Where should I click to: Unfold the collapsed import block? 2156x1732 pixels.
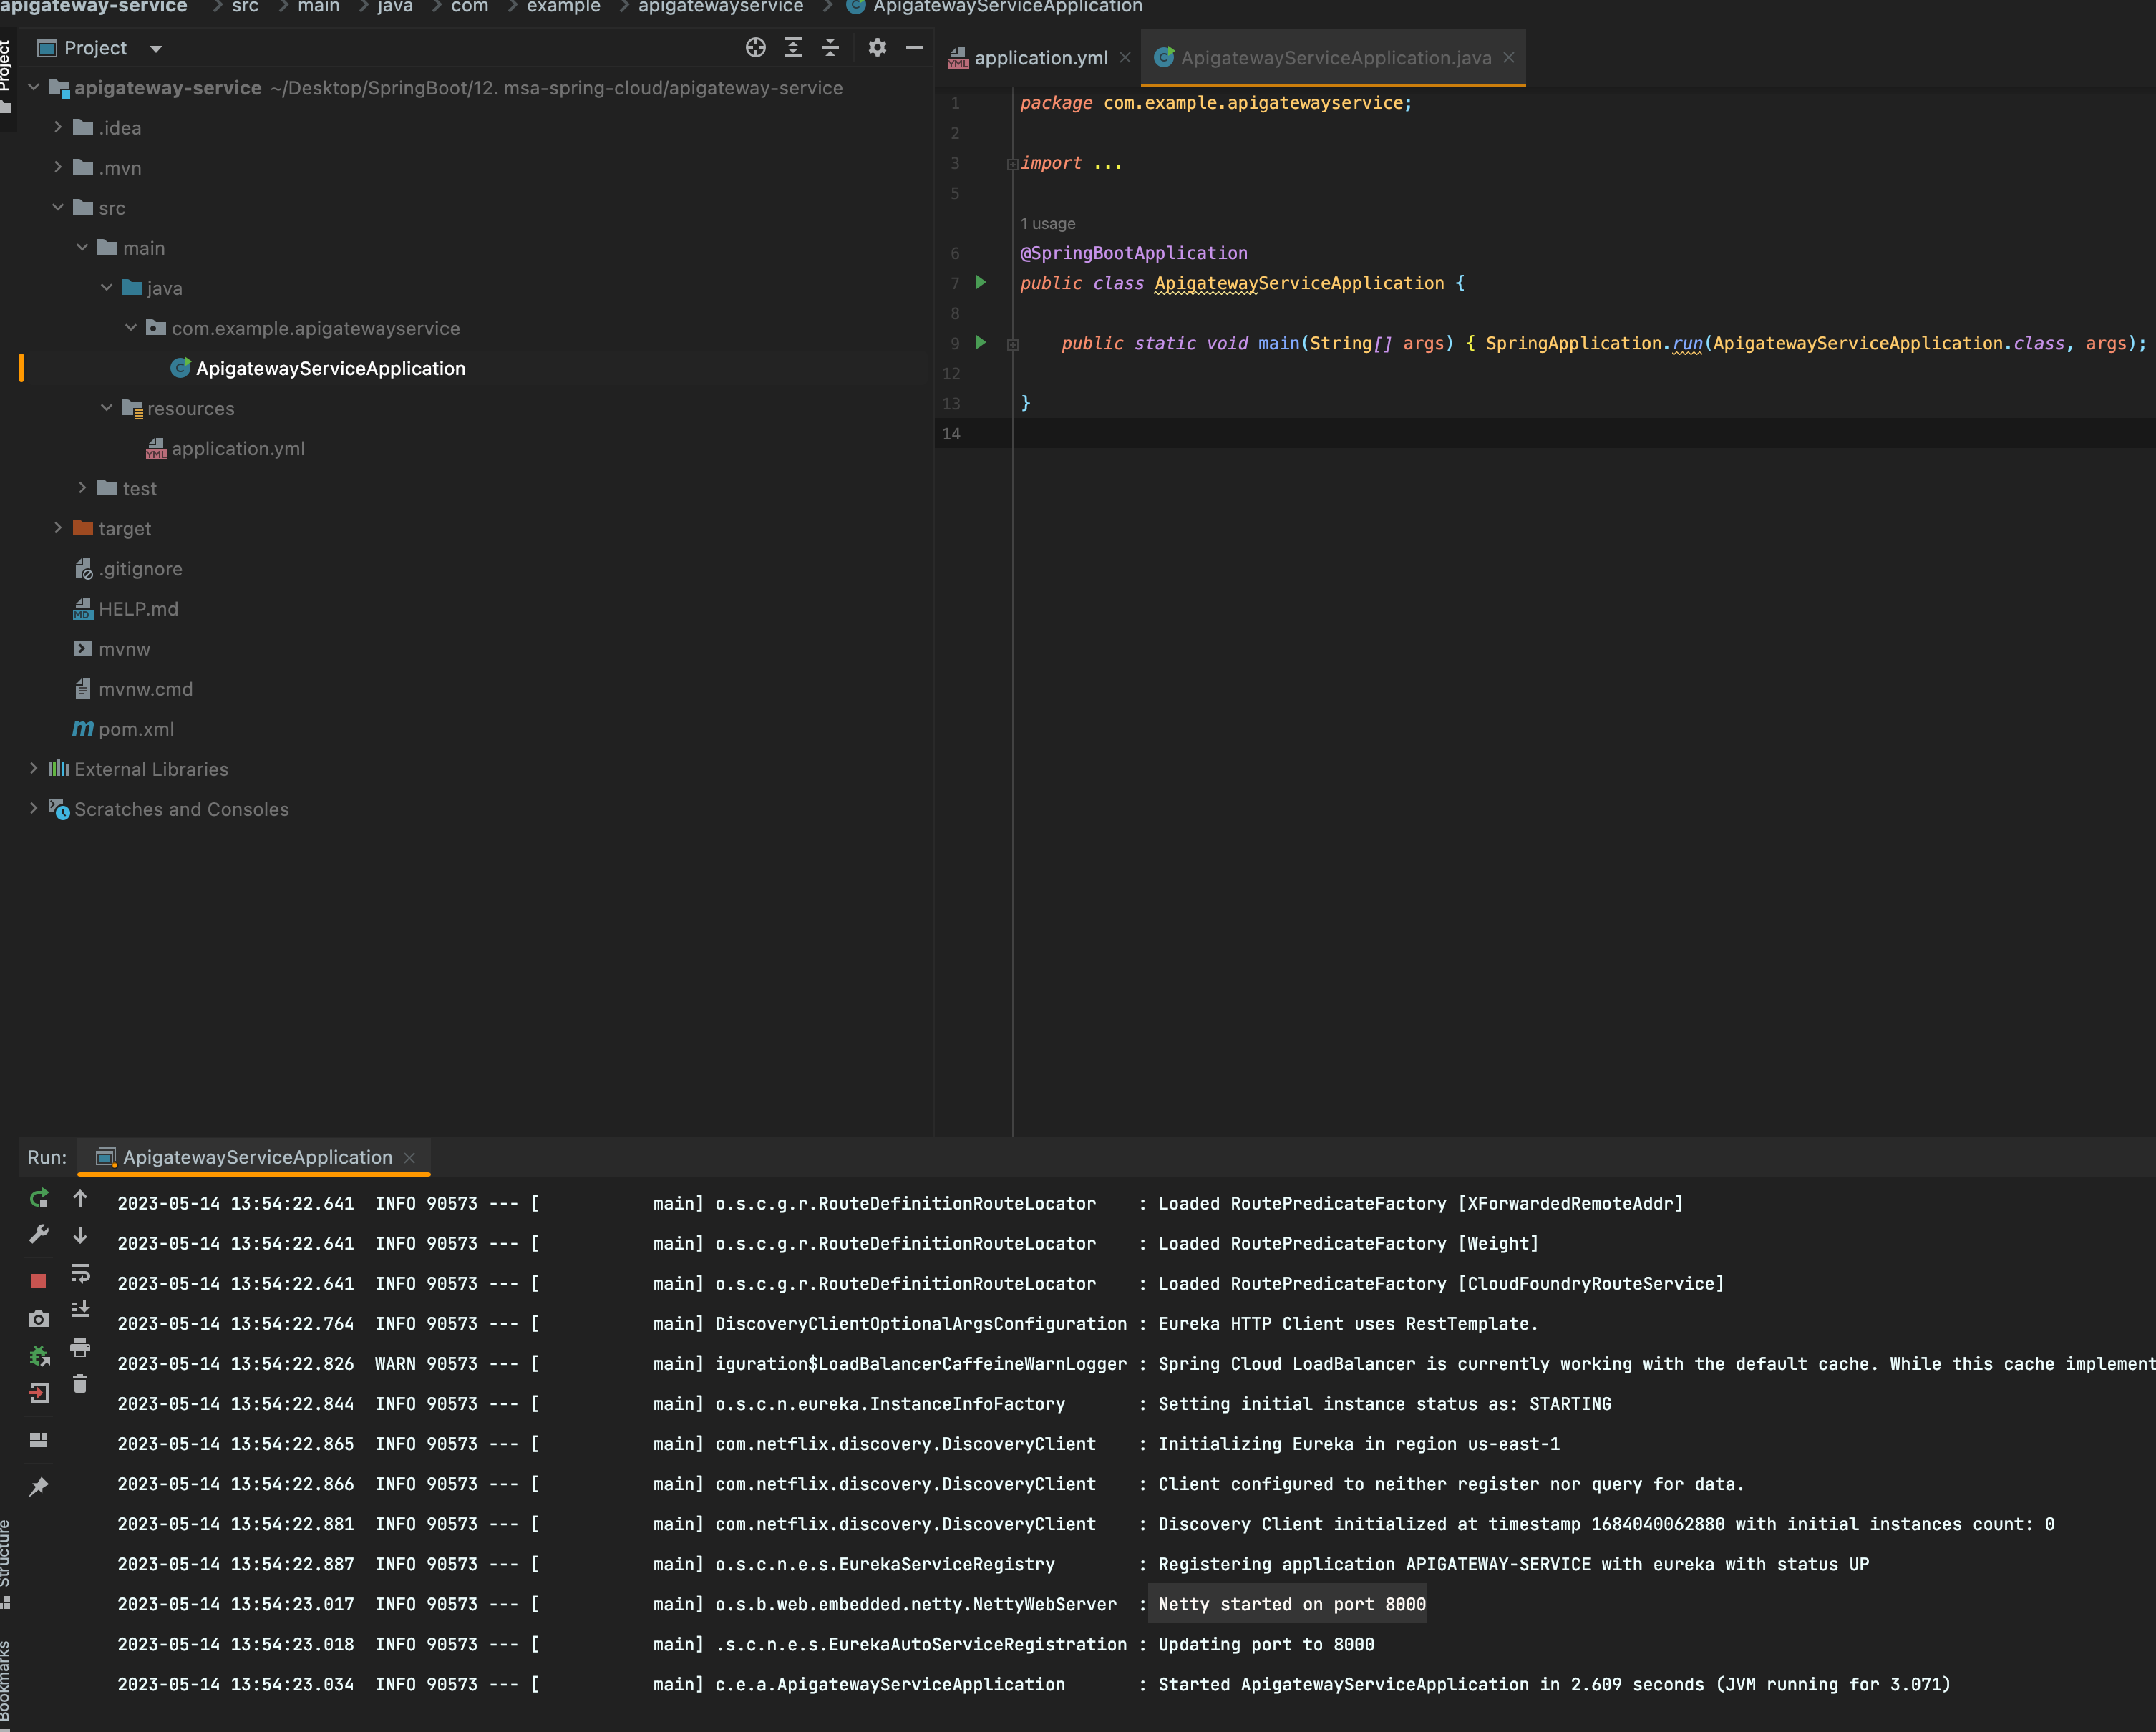(1012, 164)
